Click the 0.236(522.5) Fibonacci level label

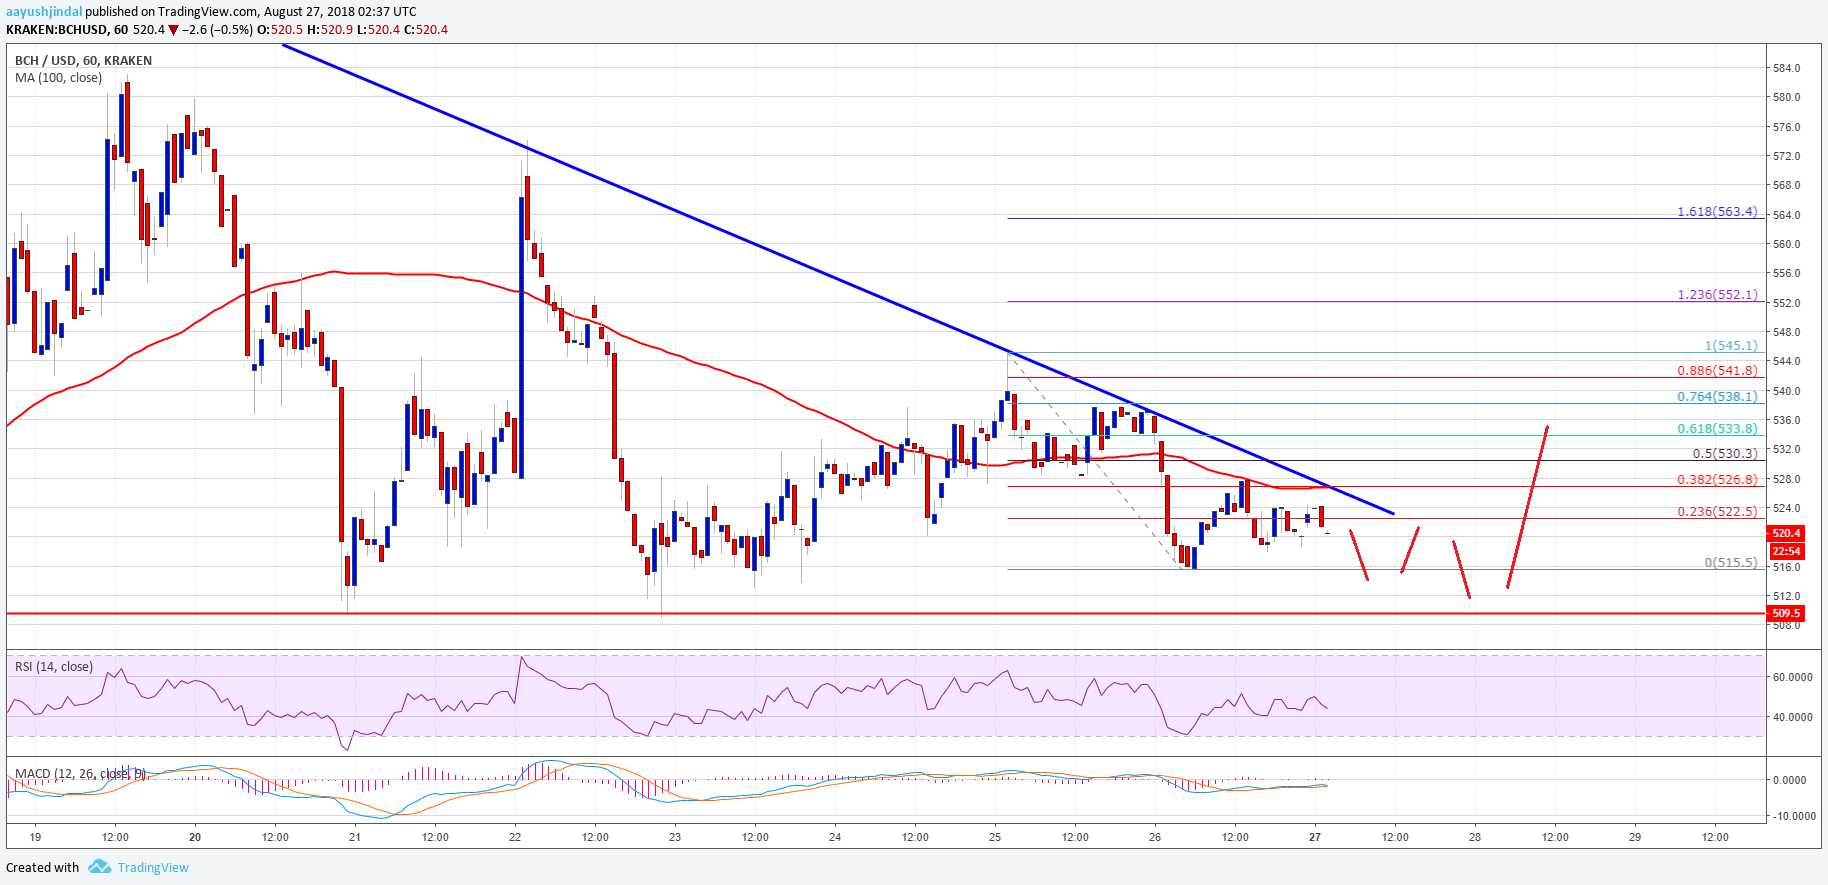pos(1717,512)
